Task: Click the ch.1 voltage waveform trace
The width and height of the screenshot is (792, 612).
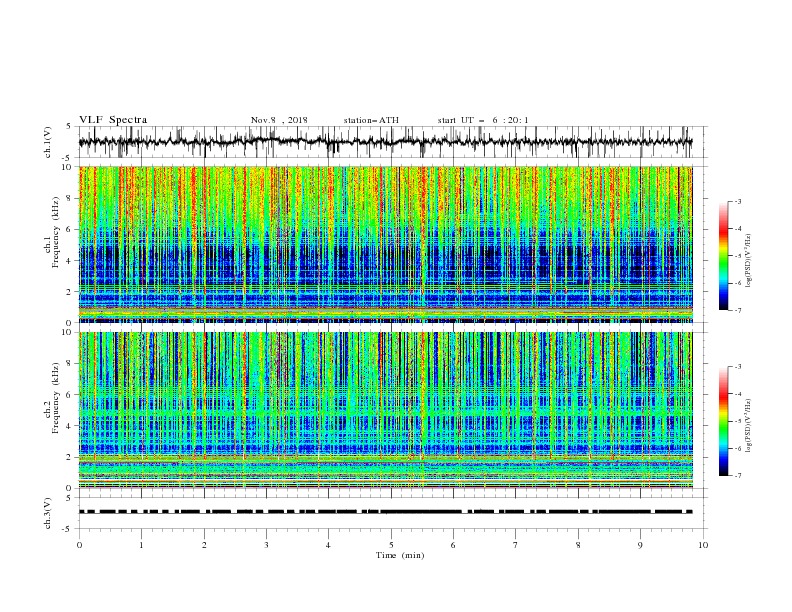Action: (385, 142)
